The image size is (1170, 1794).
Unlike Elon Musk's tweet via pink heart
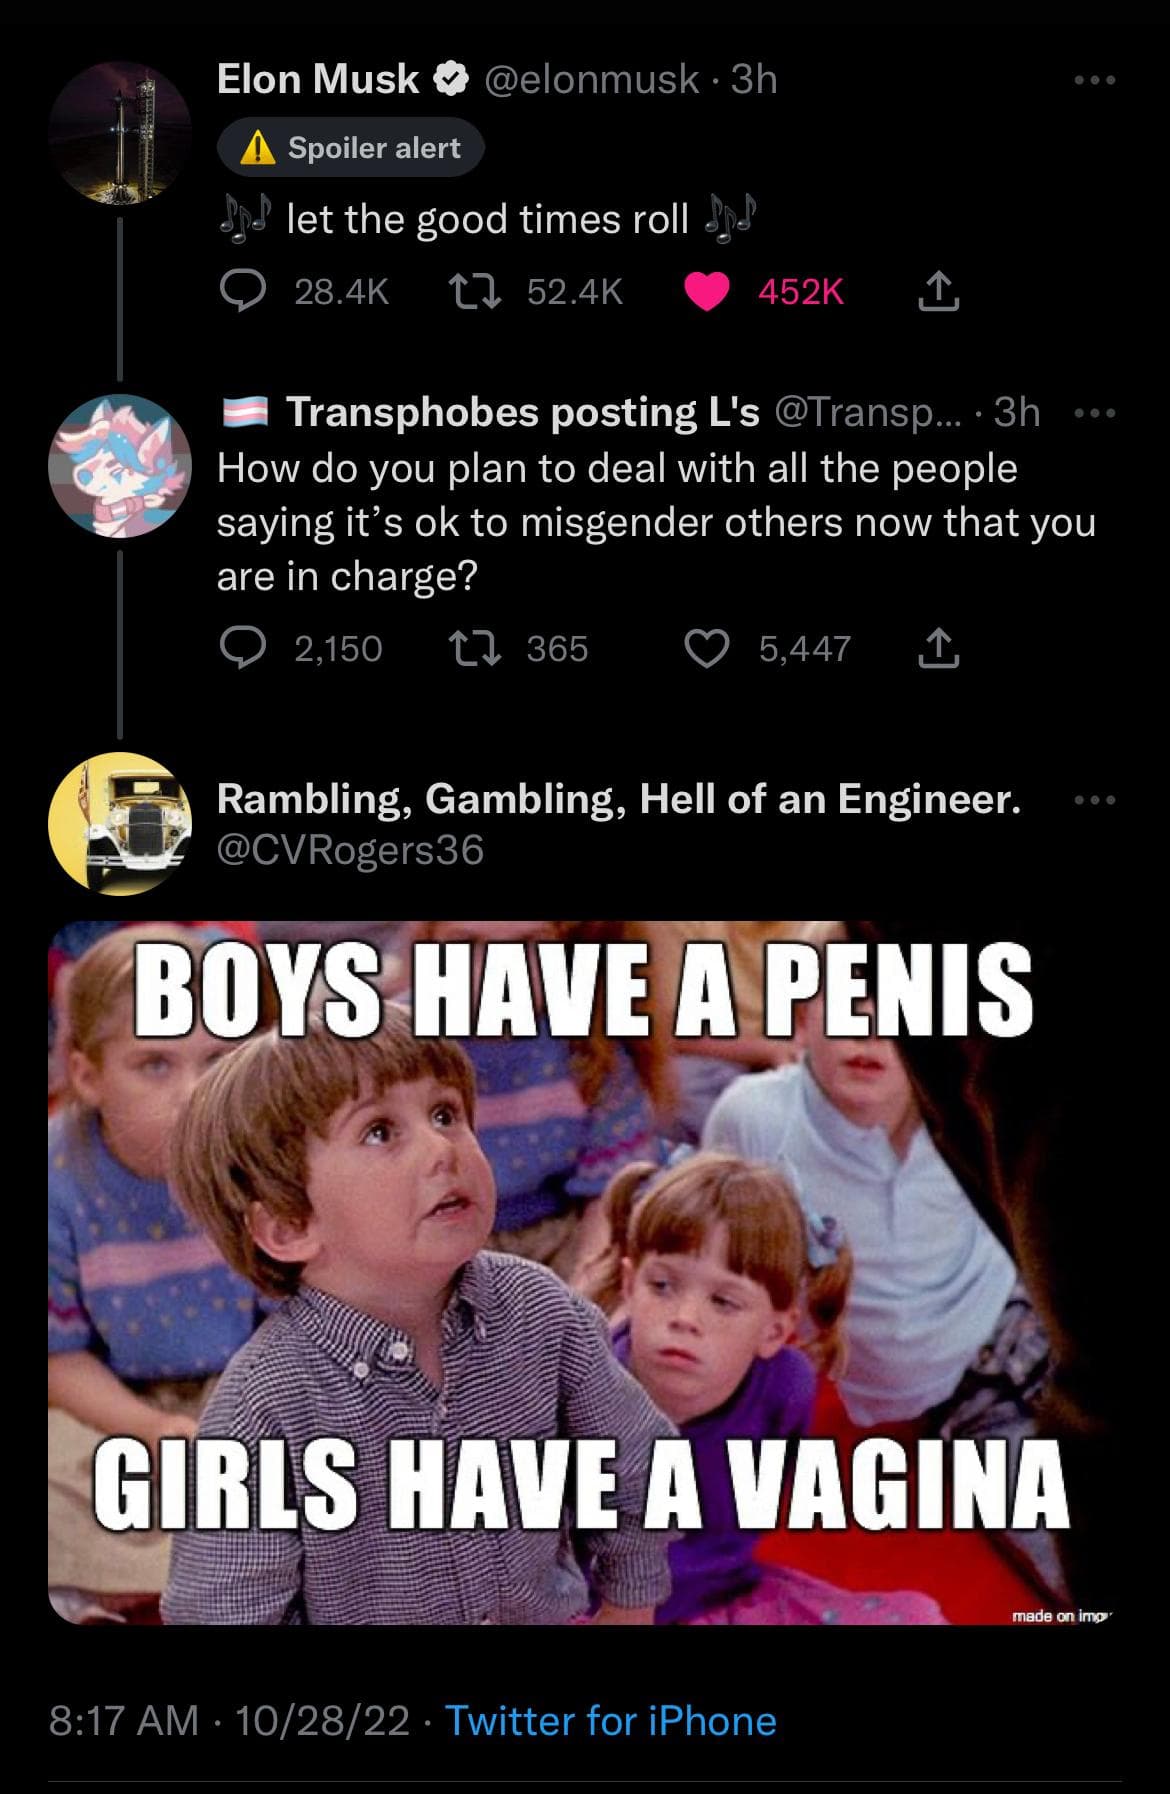point(707,292)
